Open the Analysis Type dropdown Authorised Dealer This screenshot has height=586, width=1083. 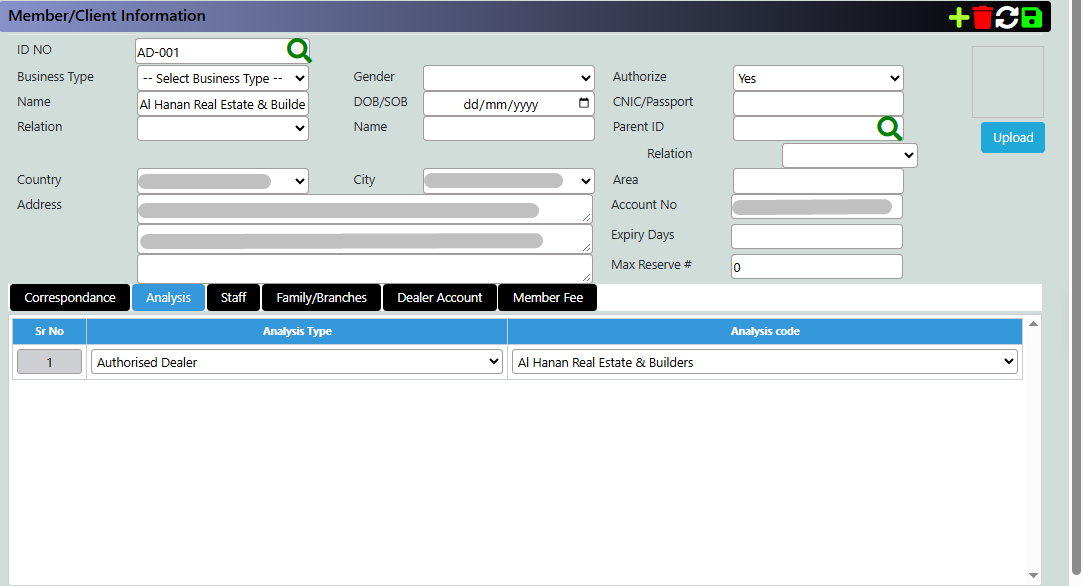tap(297, 361)
